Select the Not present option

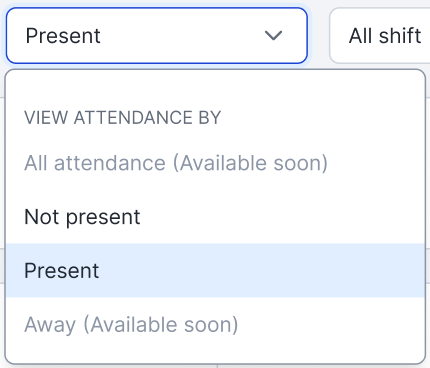click(215, 217)
